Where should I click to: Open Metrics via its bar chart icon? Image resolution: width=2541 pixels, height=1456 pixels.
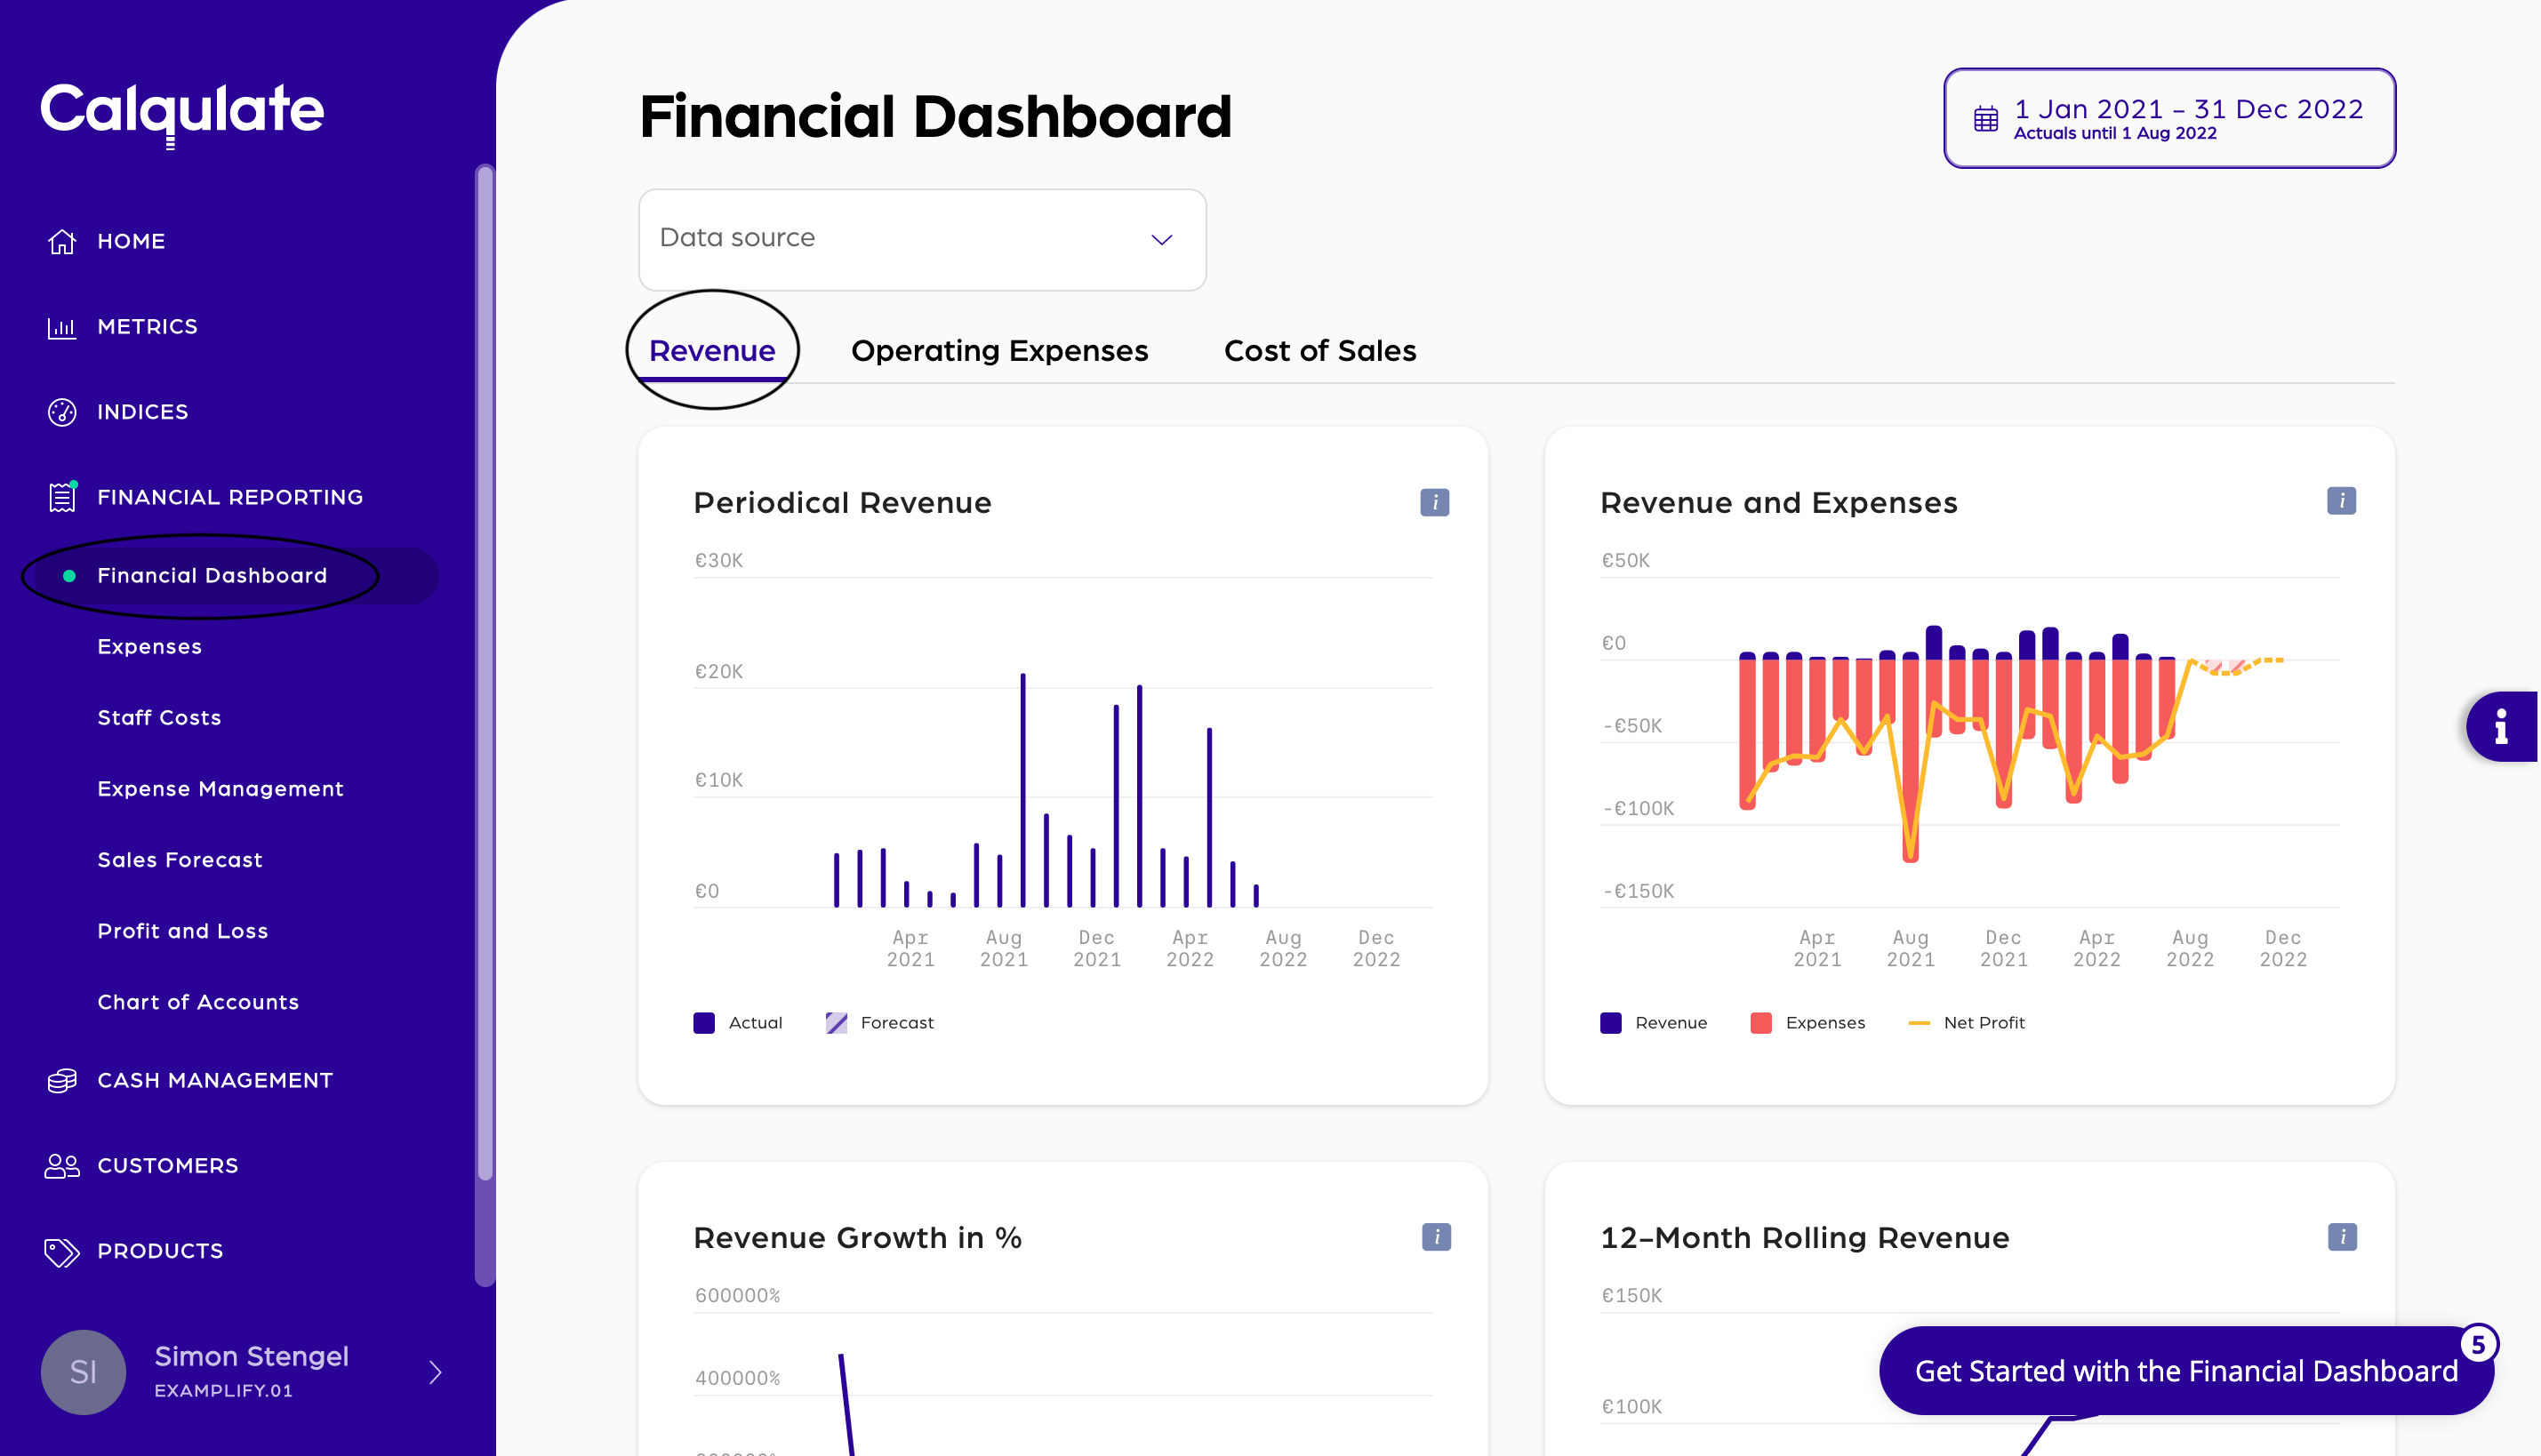pos(62,327)
